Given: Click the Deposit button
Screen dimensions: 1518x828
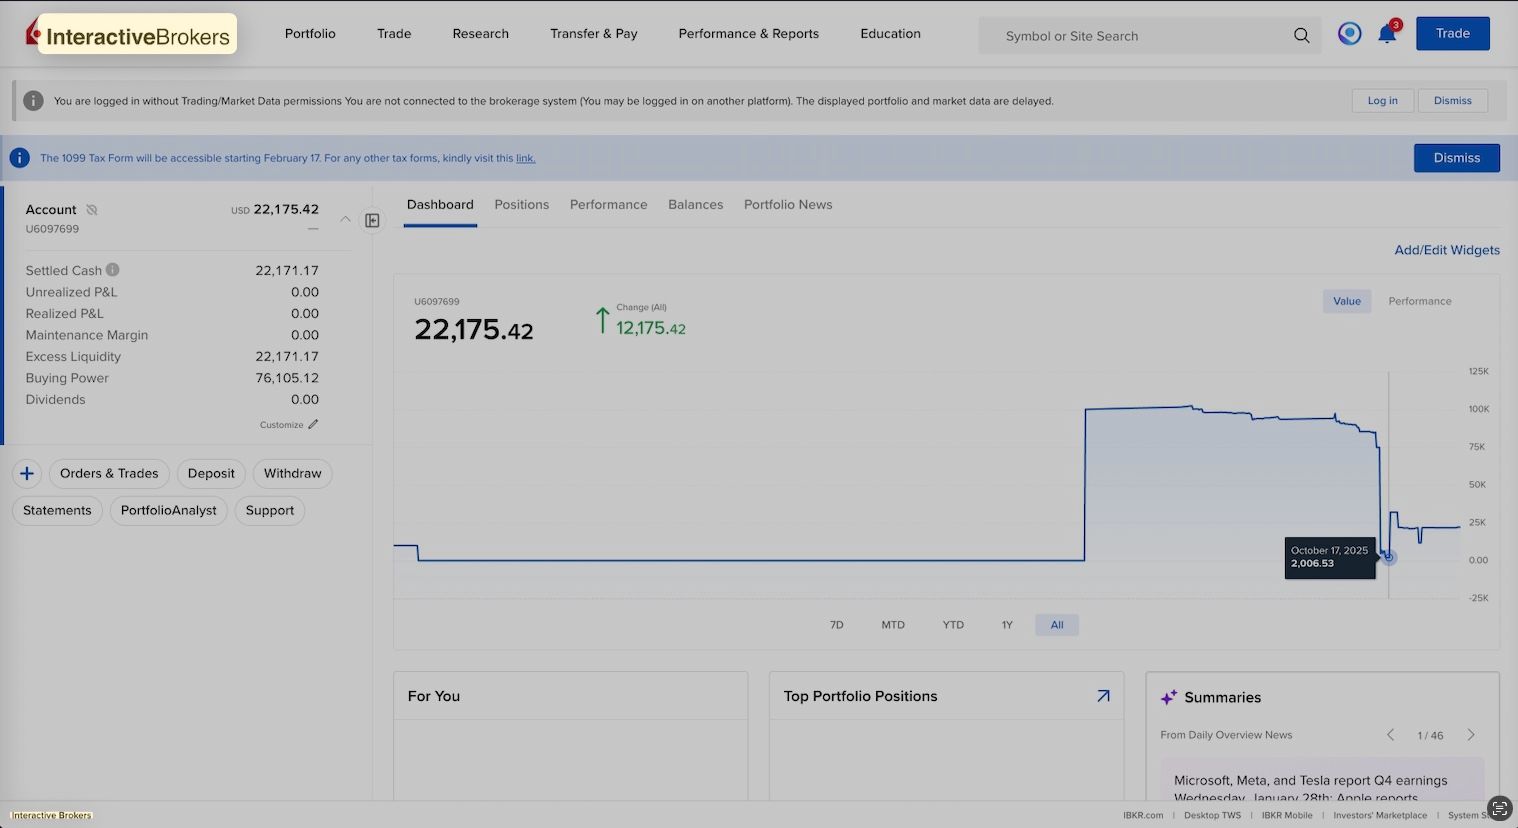Looking at the screenshot, I should [x=211, y=474].
